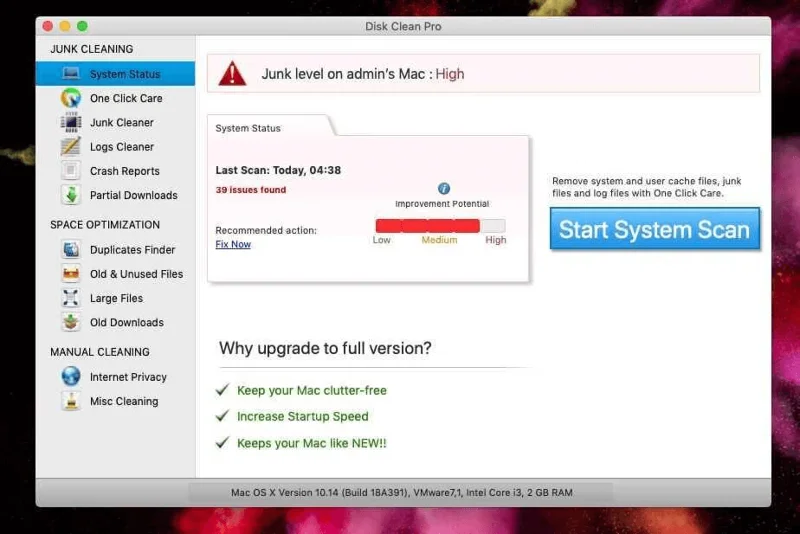Screen dimensions: 800x534
Task: Click the checkmark beside Keeps your Mac like NEW
Action: point(222,442)
